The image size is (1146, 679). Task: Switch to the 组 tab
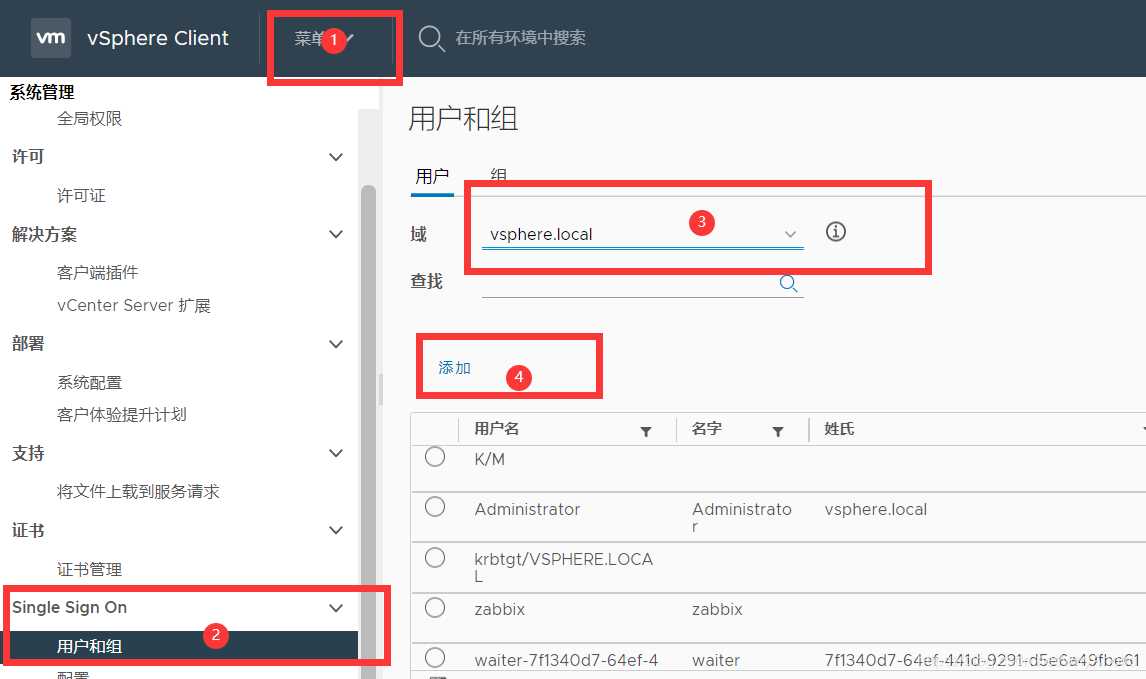click(x=498, y=175)
